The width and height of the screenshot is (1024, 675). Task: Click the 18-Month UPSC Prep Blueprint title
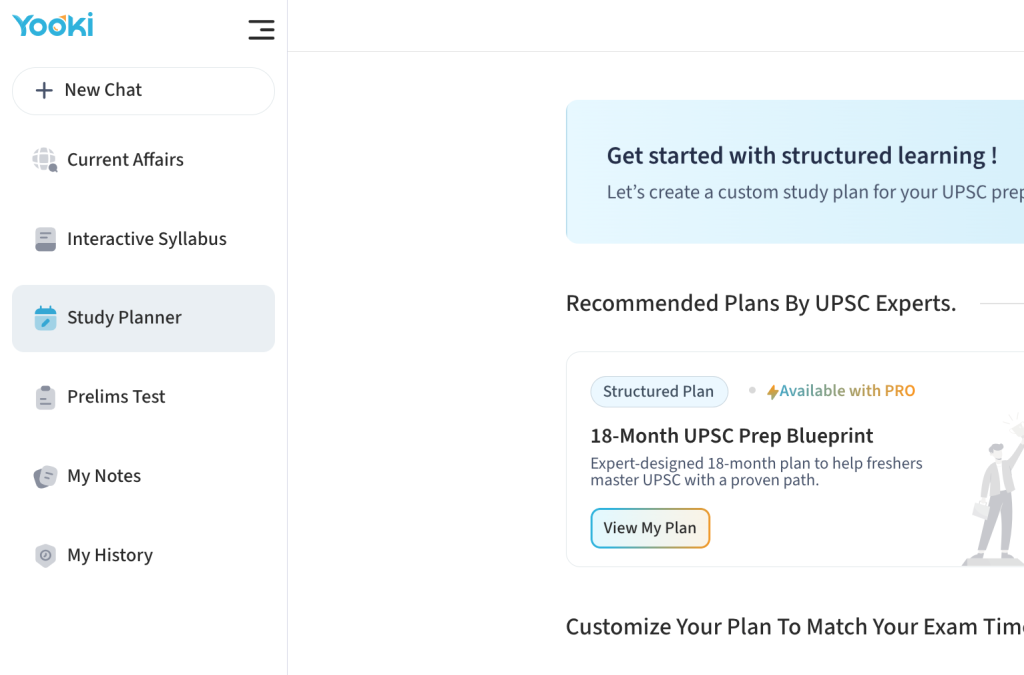tap(732, 435)
